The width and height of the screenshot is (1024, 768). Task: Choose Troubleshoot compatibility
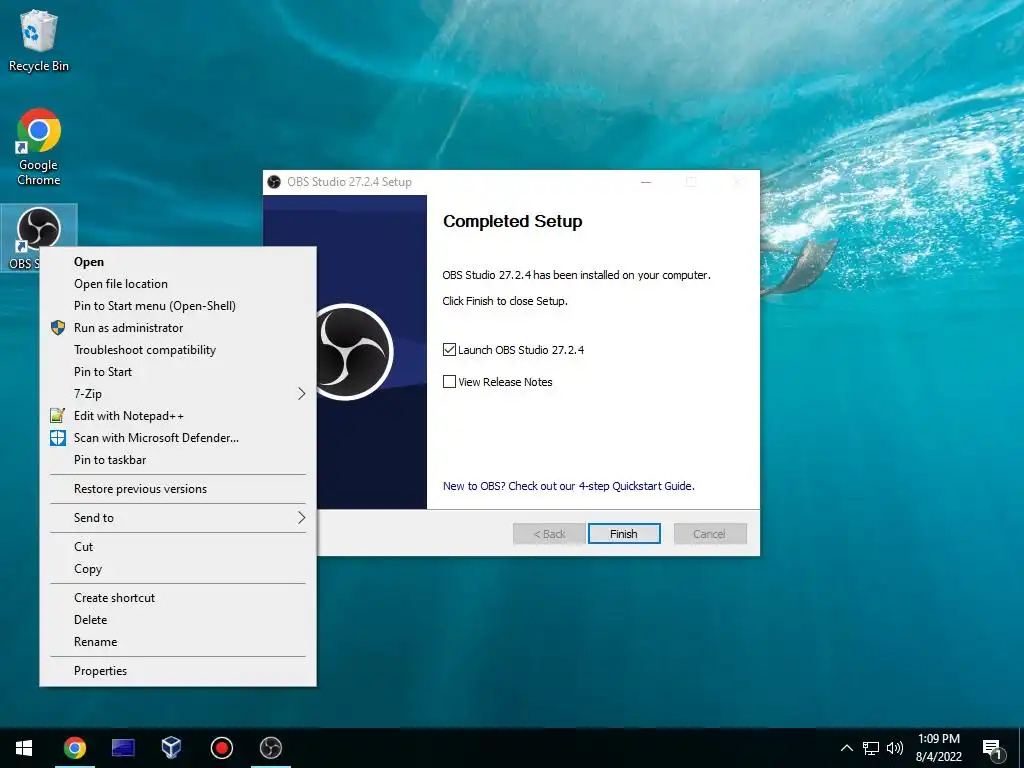(x=178, y=350)
